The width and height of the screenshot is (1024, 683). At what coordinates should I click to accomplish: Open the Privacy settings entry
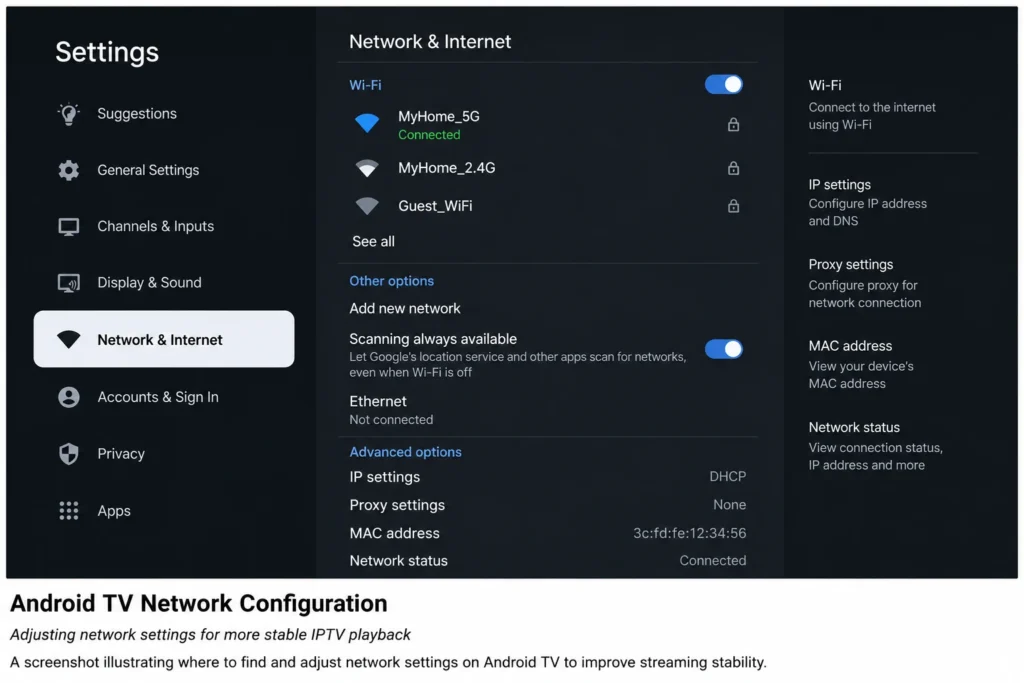coord(163,454)
